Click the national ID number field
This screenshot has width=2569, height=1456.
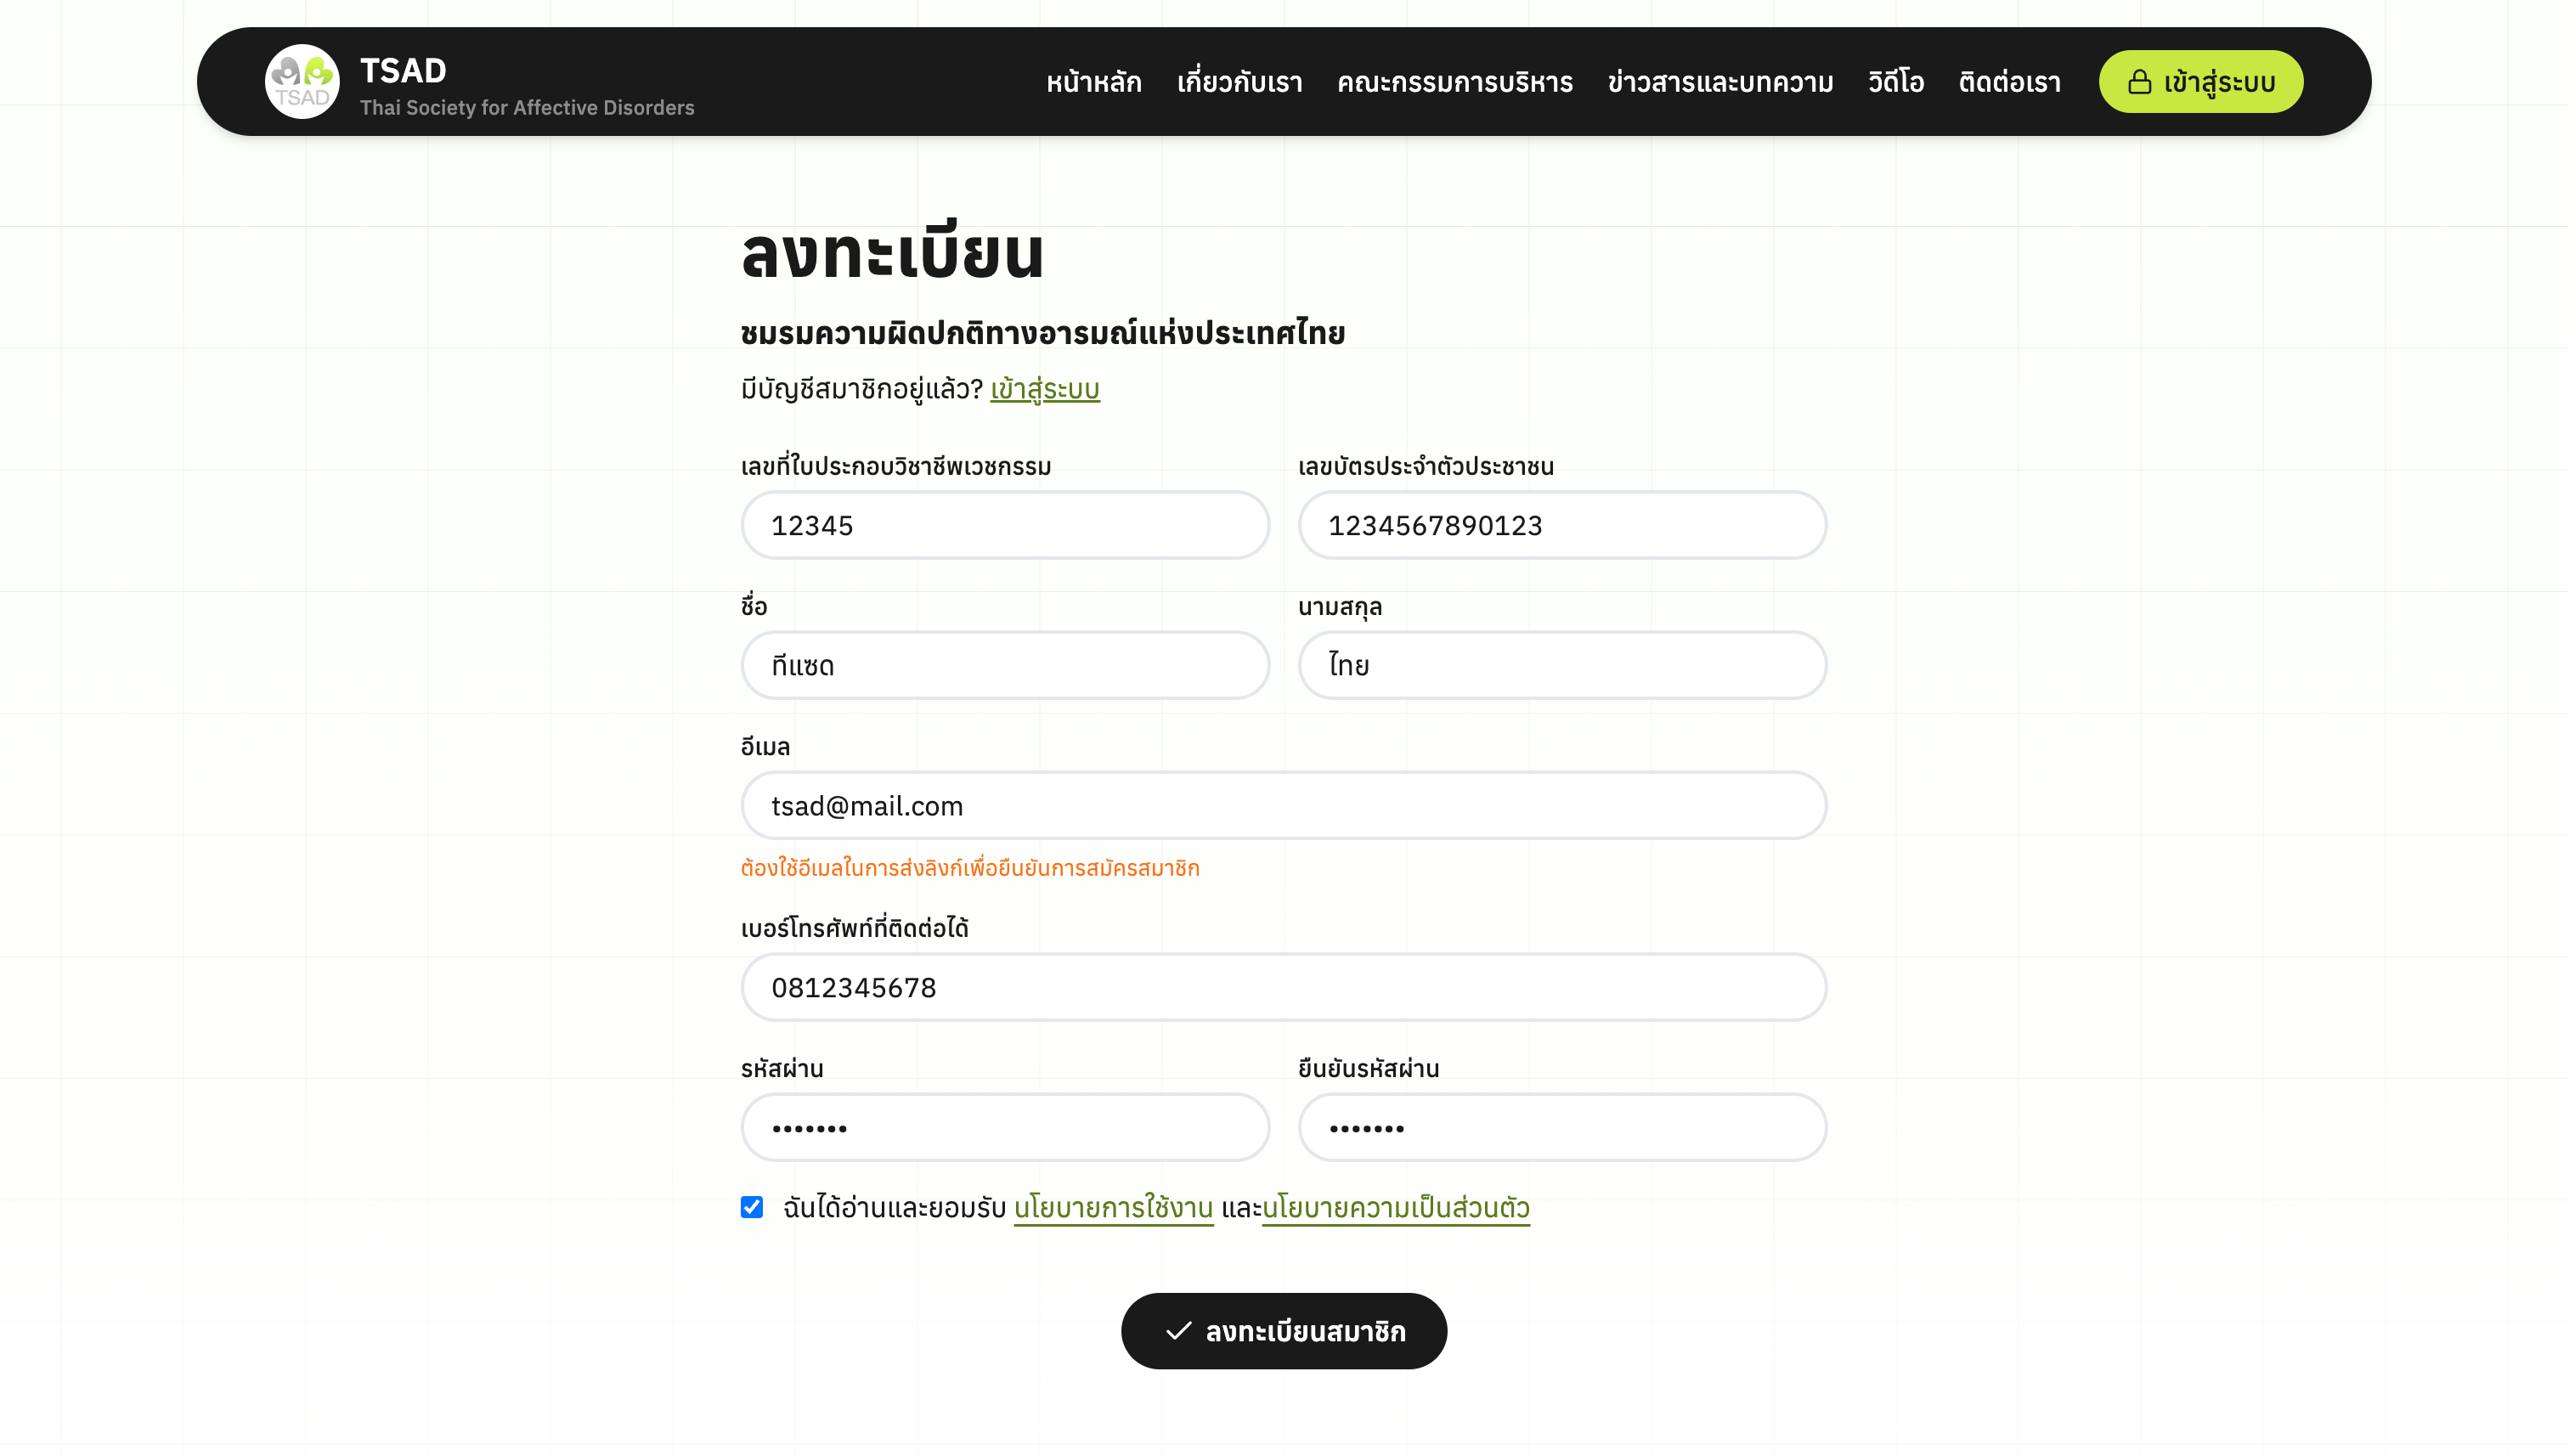click(1562, 525)
